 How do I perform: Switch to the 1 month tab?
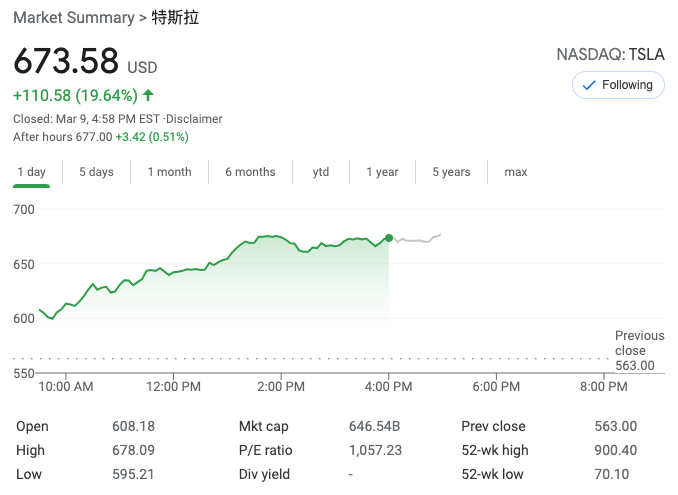pos(170,172)
